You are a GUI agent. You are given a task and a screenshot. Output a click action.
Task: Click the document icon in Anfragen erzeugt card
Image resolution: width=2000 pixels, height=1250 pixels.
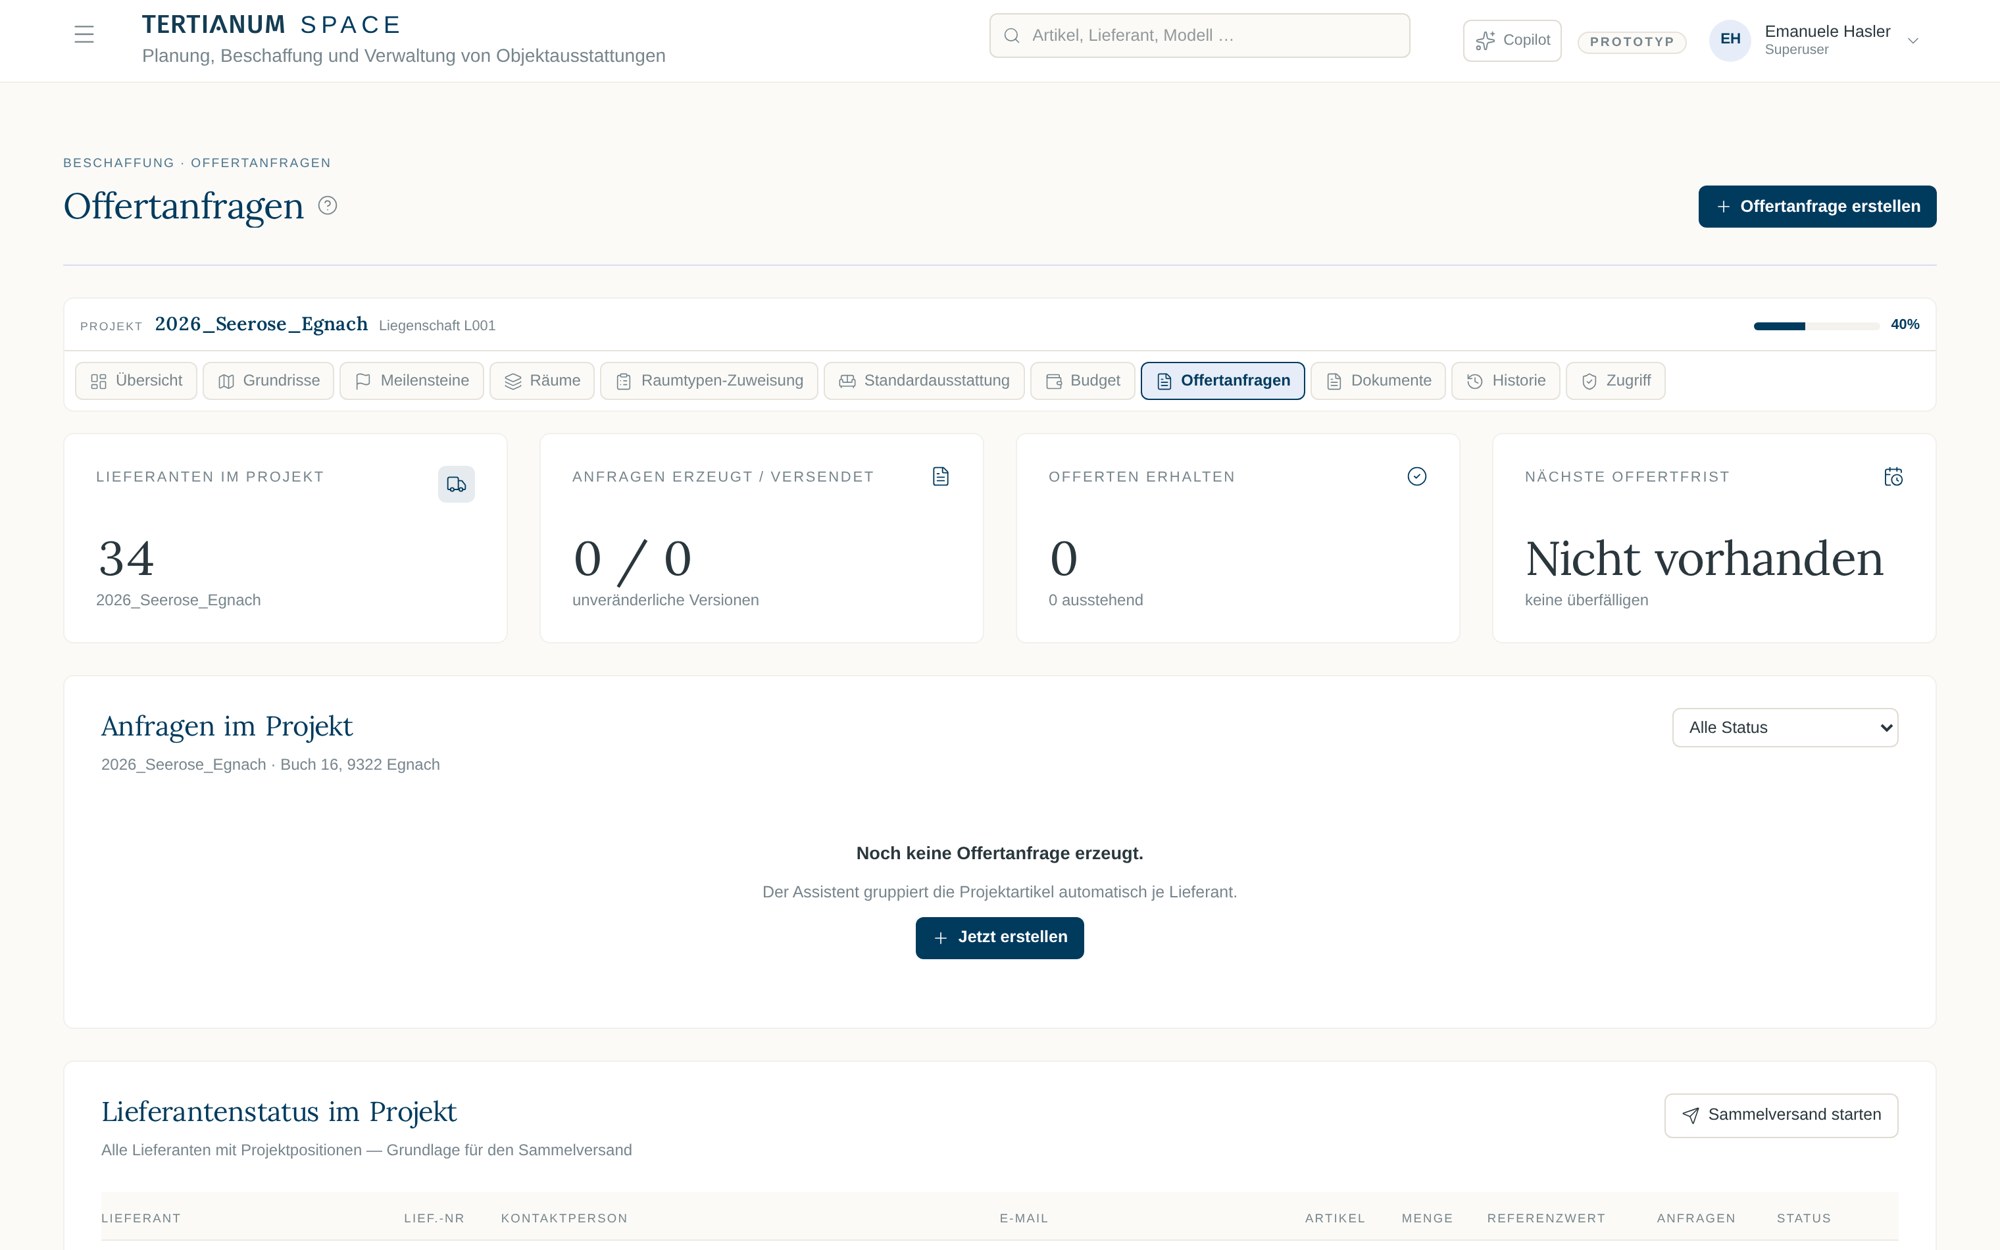pos(941,476)
